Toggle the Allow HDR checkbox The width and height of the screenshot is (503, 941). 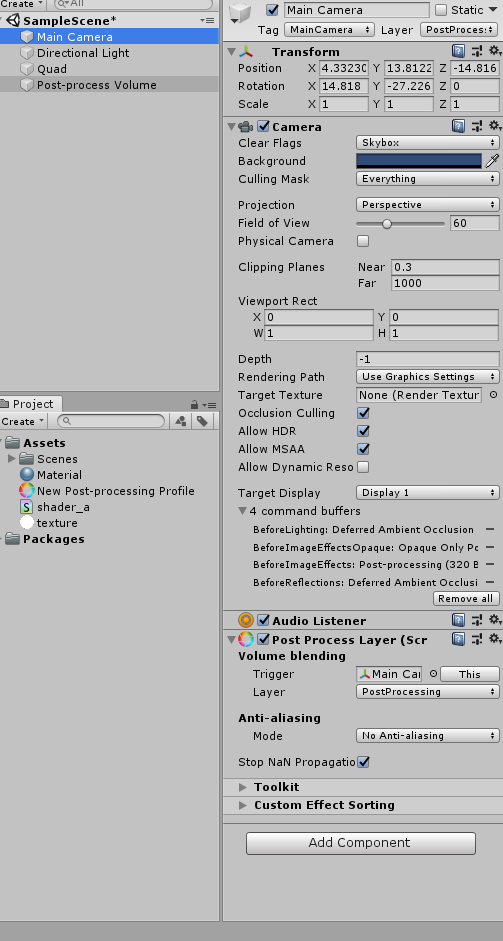click(363, 431)
